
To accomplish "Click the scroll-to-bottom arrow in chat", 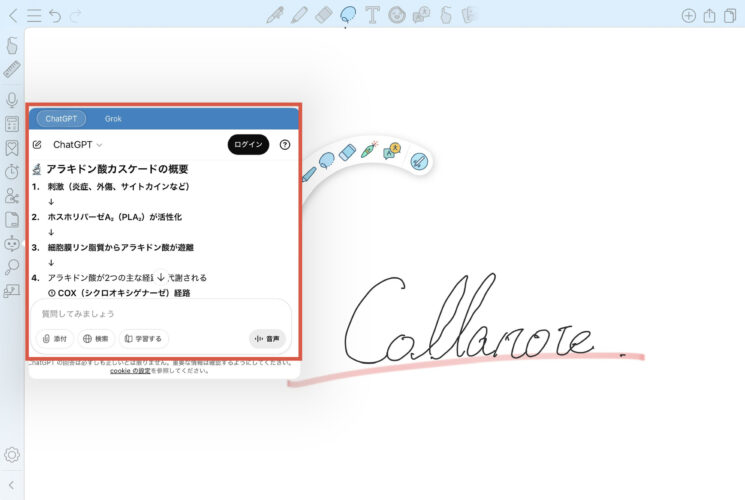I will point(161,277).
